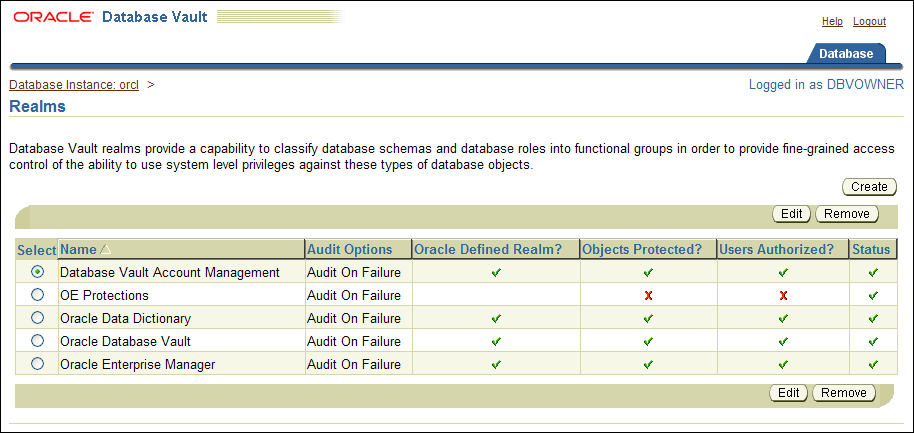This screenshot has width=914, height=433.
Task: Click Status checkmark for OE Protections row
Action: pyautogui.click(x=873, y=295)
